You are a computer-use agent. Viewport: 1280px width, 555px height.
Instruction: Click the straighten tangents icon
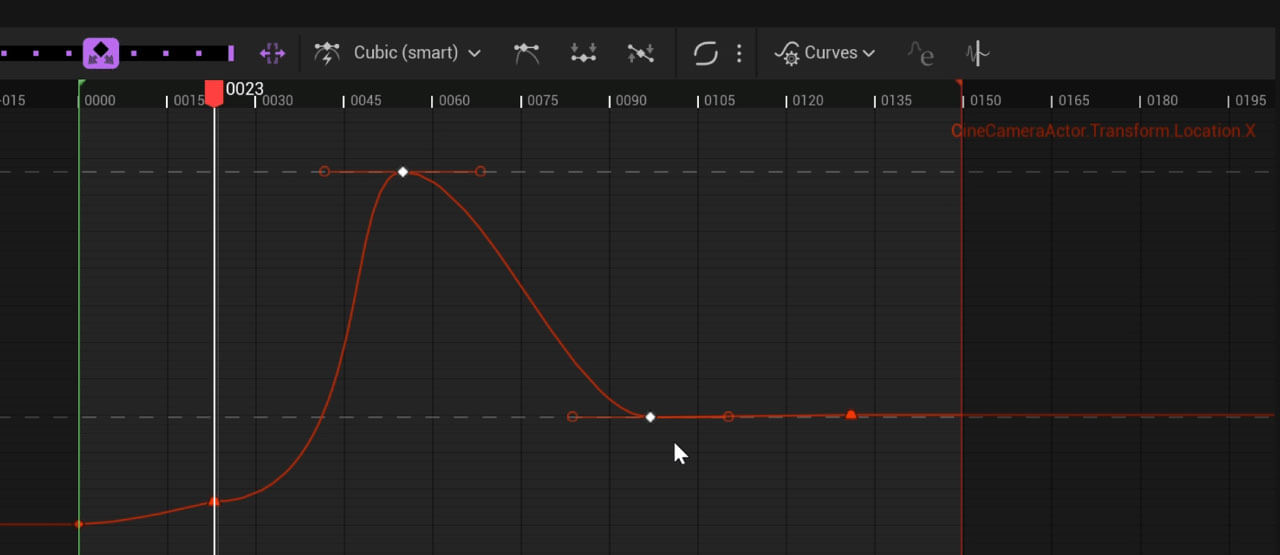640,53
